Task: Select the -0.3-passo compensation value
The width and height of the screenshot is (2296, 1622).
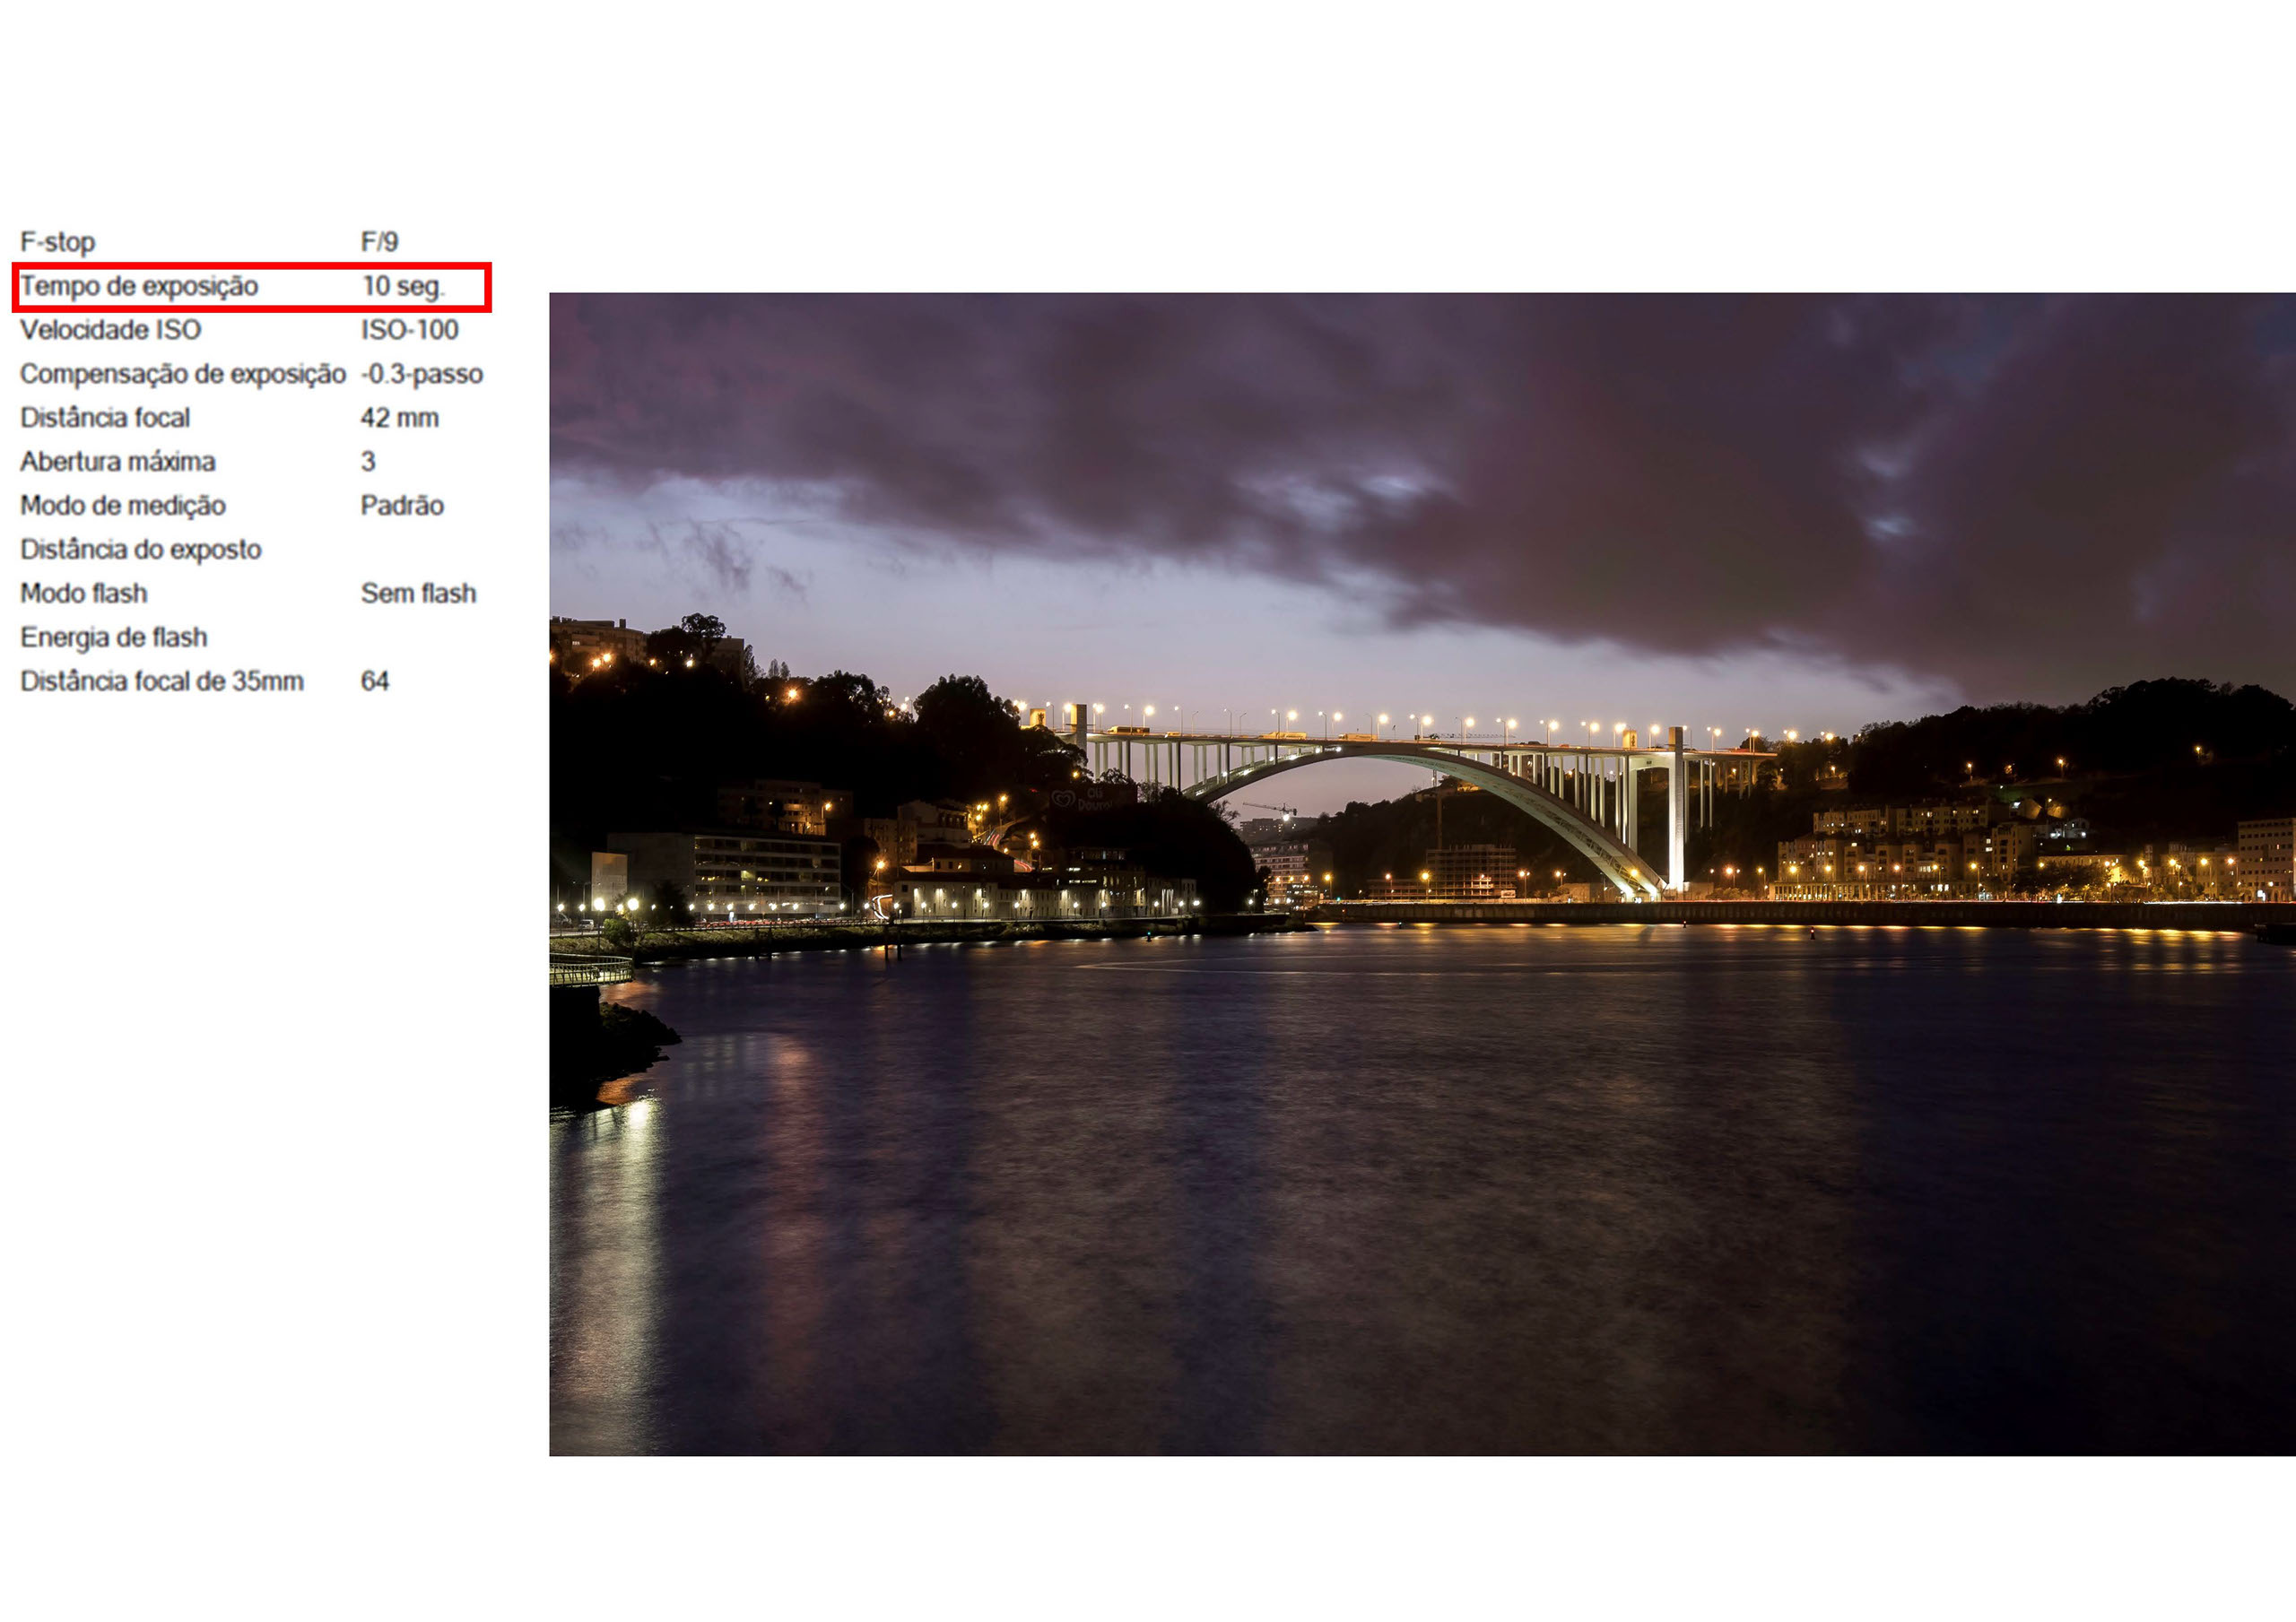Action: pyautogui.click(x=422, y=374)
